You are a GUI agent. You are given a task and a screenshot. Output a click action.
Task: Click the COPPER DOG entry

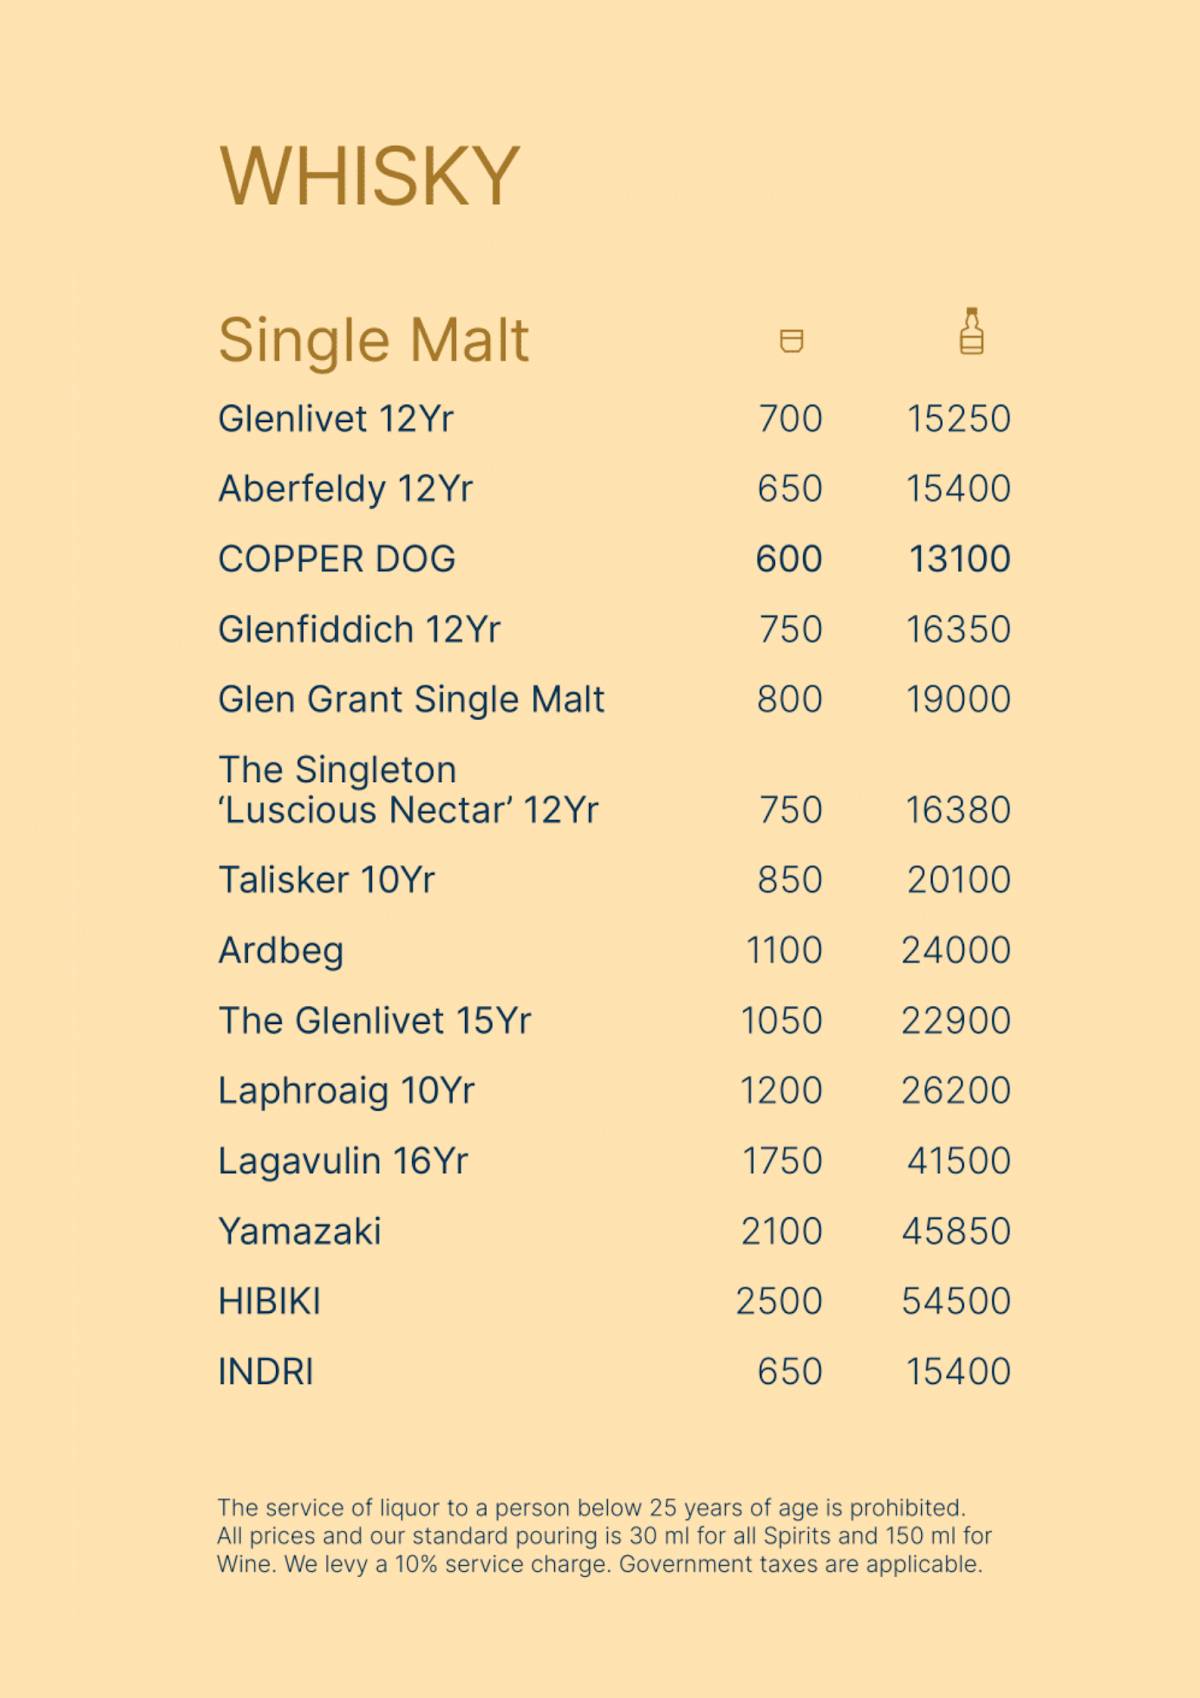click(x=336, y=559)
